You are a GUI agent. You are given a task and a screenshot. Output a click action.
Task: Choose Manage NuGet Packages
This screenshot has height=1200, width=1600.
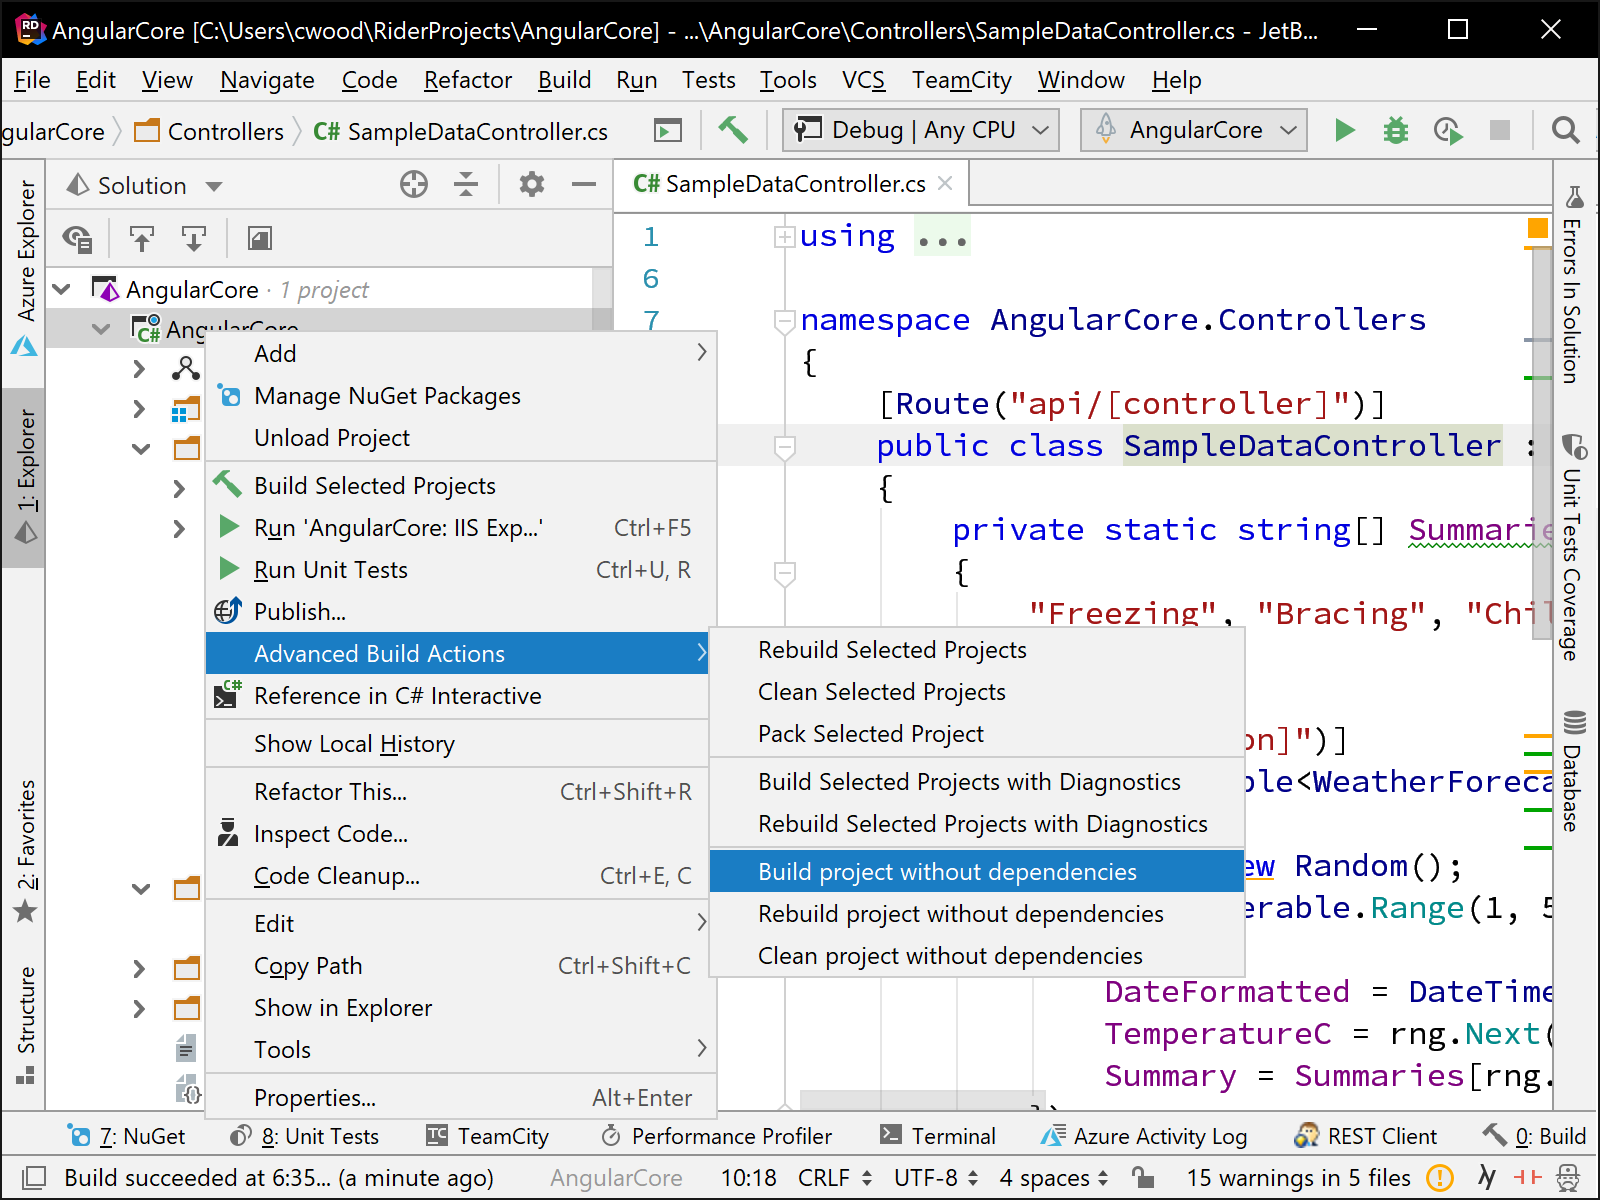(x=461, y=396)
